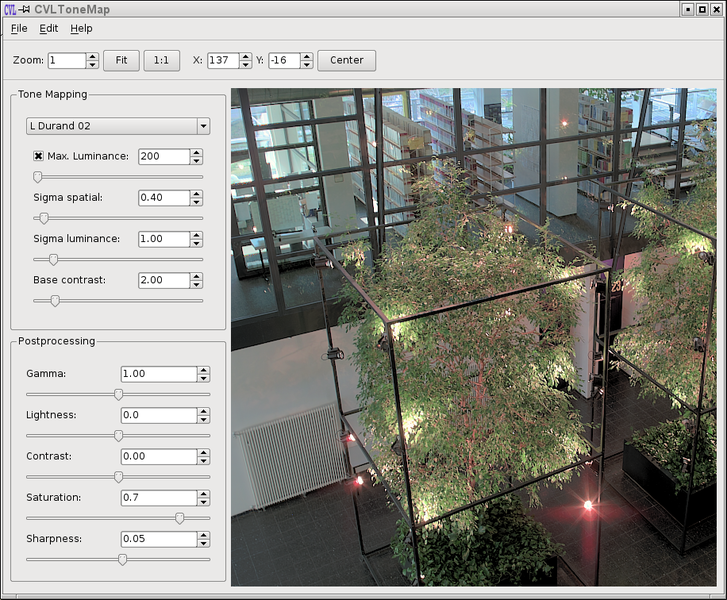This screenshot has height=600, width=727.
Task: Decrease Saturation with down arrow
Action: click(204, 502)
